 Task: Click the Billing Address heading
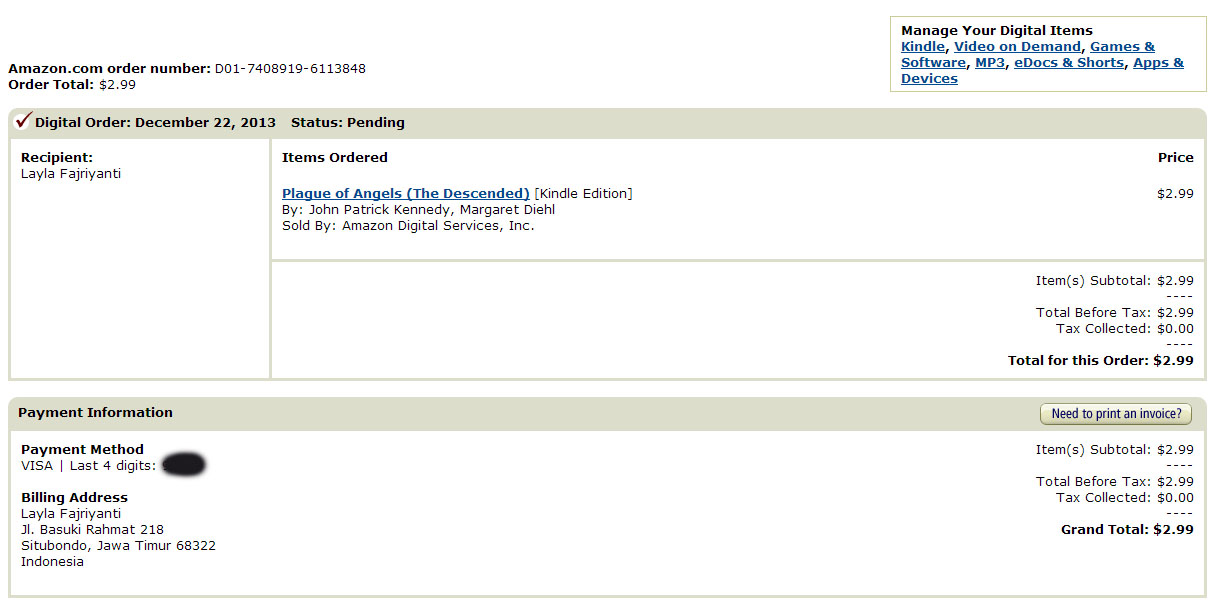pos(74,498)
